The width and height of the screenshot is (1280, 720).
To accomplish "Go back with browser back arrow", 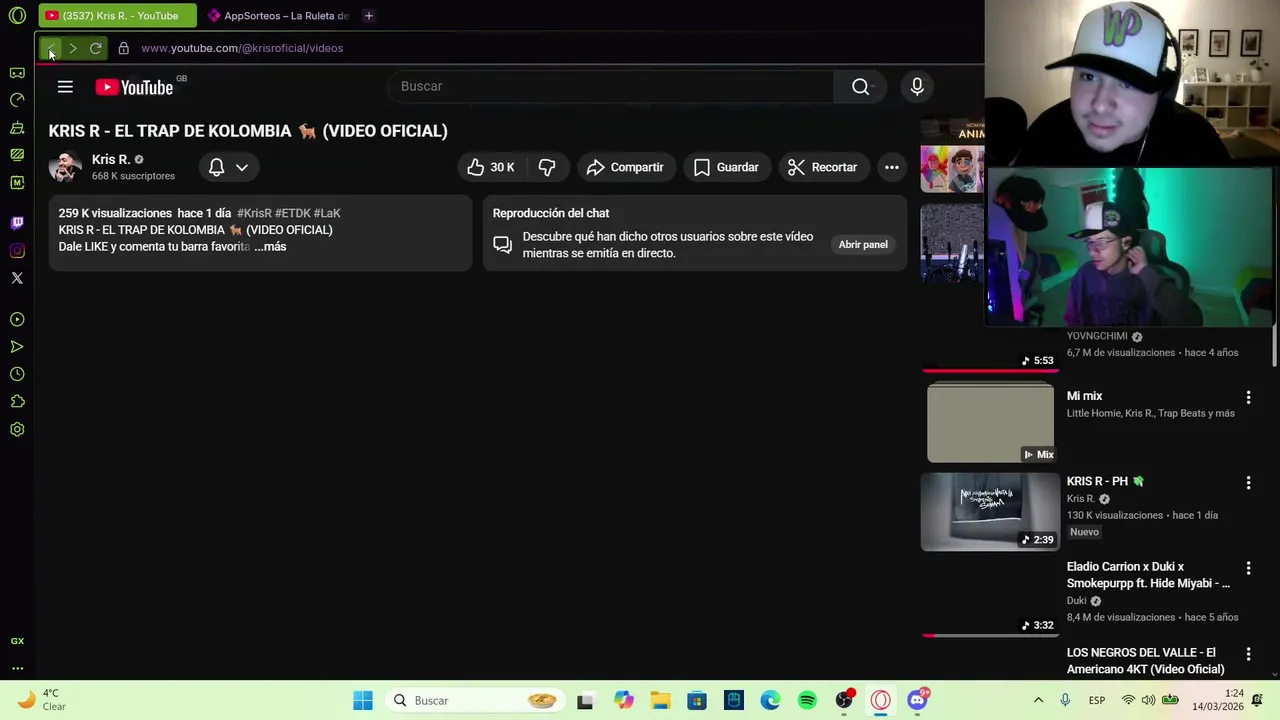I will pyautogui.click(x=50, y=48).
